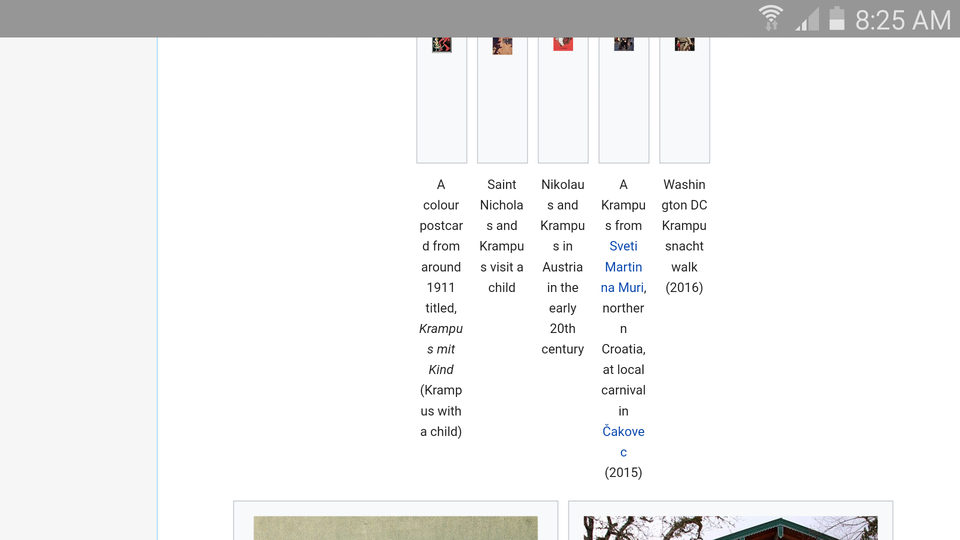Open the Čakovec link
Screen dimensions: 960x540
[623, 441]
